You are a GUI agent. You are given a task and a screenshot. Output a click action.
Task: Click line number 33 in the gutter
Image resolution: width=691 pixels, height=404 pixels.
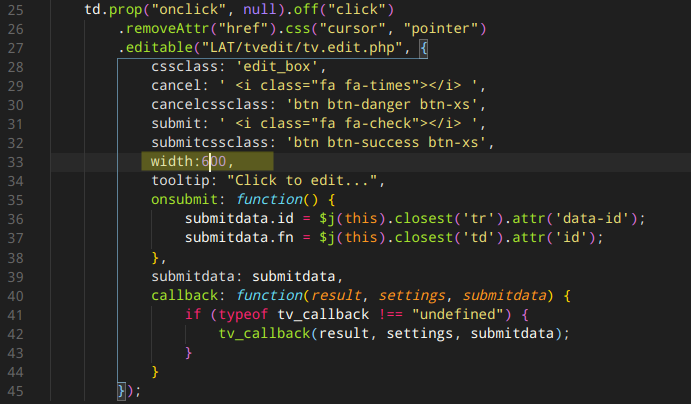tap(15, 162)
